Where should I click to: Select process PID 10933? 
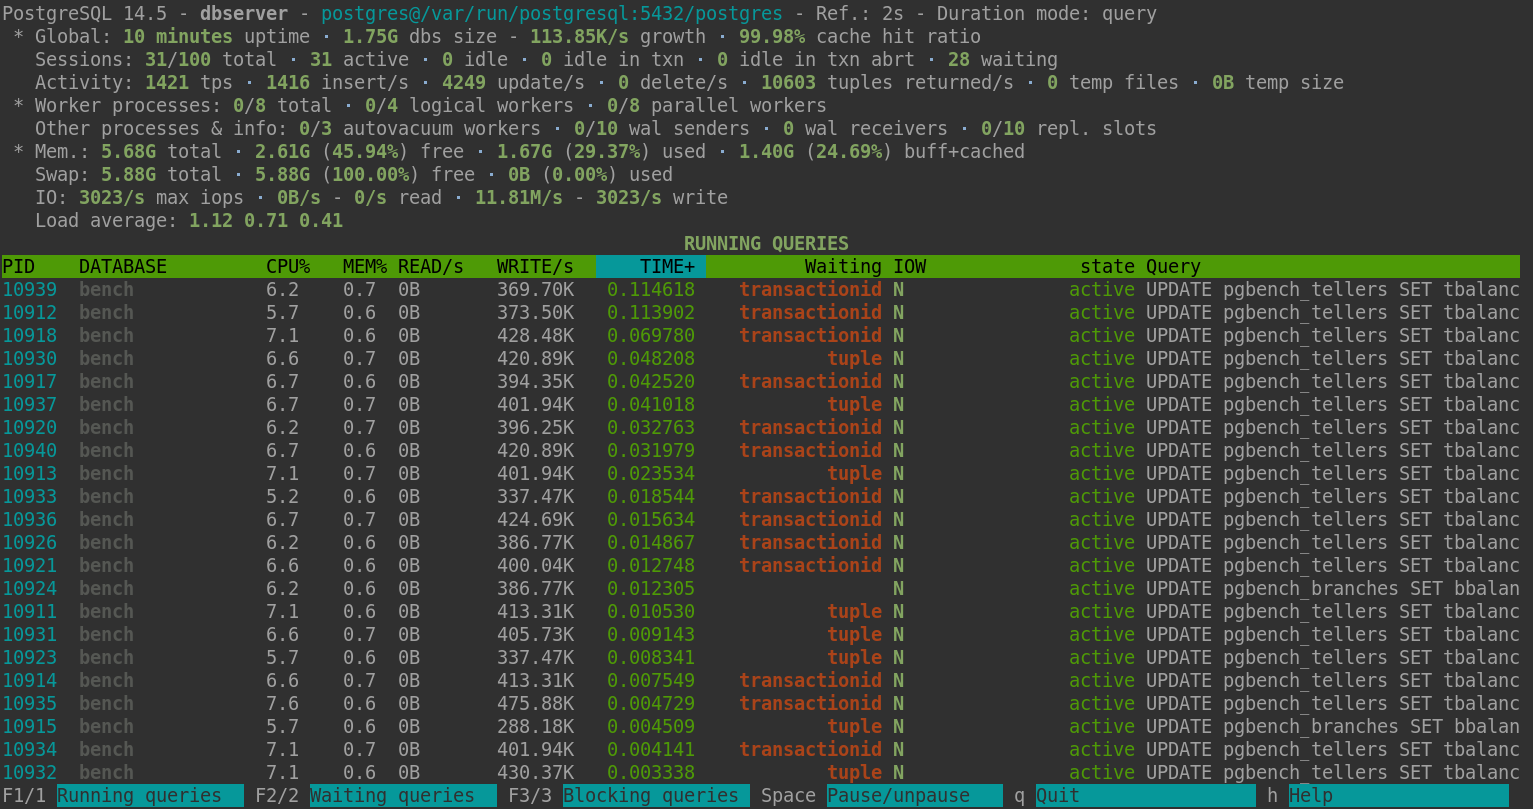coord(29,497)
